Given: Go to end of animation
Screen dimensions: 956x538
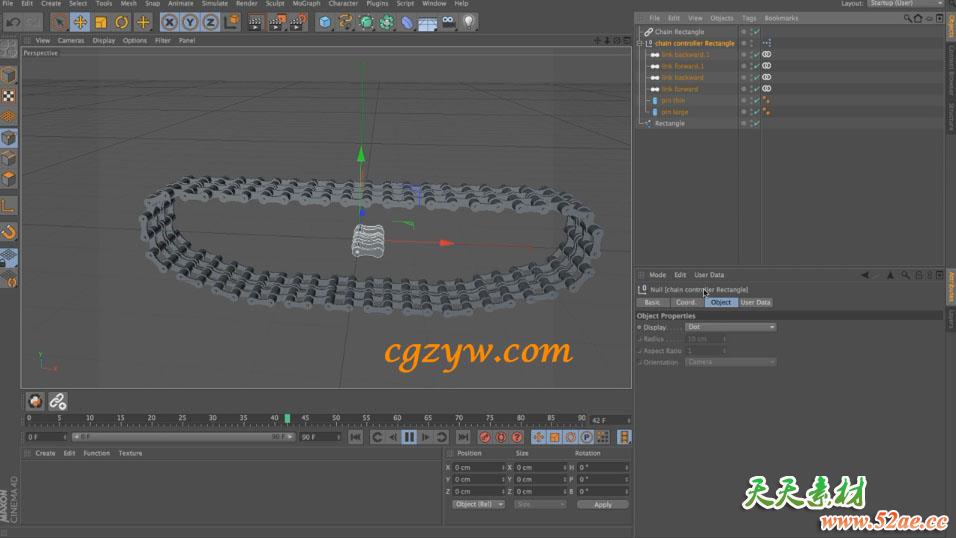Looking at the screenshot, I should 463,437.
